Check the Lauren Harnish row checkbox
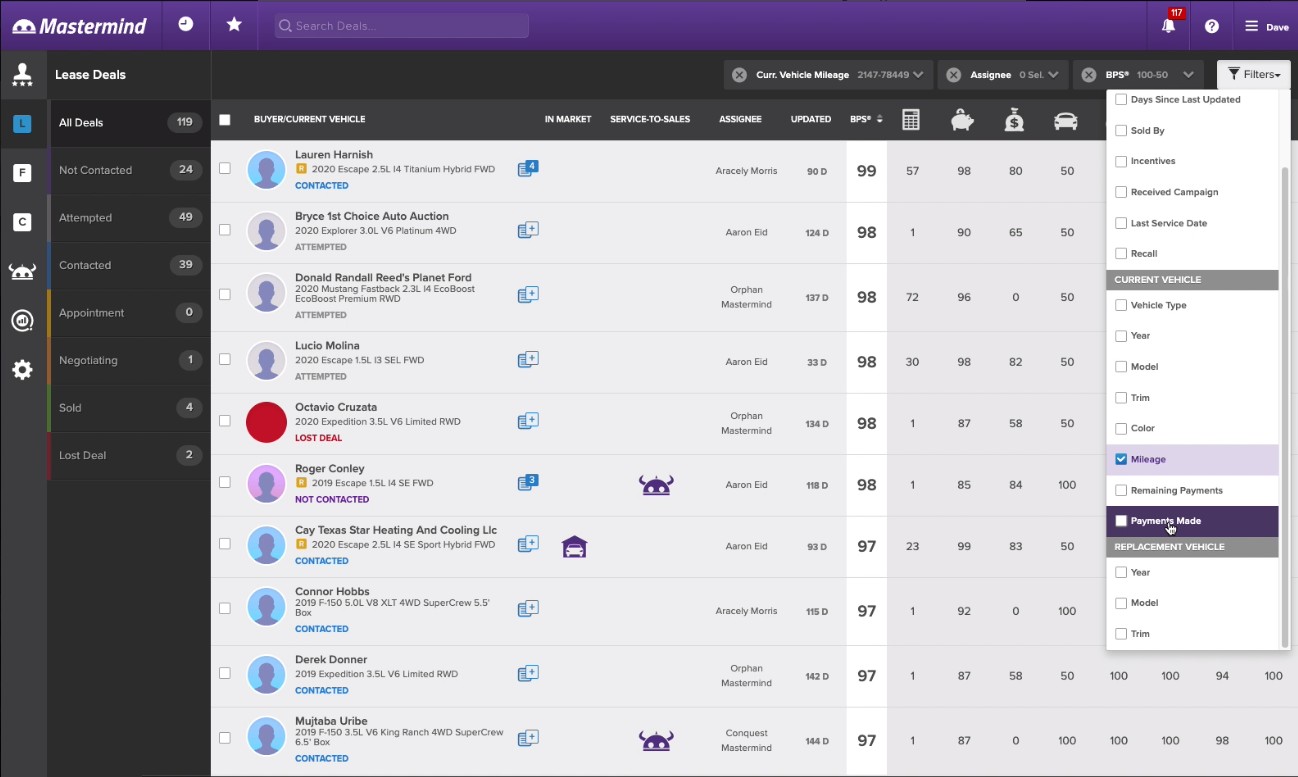Image resolution: width=1298 pixels, height=777 pixels. pos(225,168)
